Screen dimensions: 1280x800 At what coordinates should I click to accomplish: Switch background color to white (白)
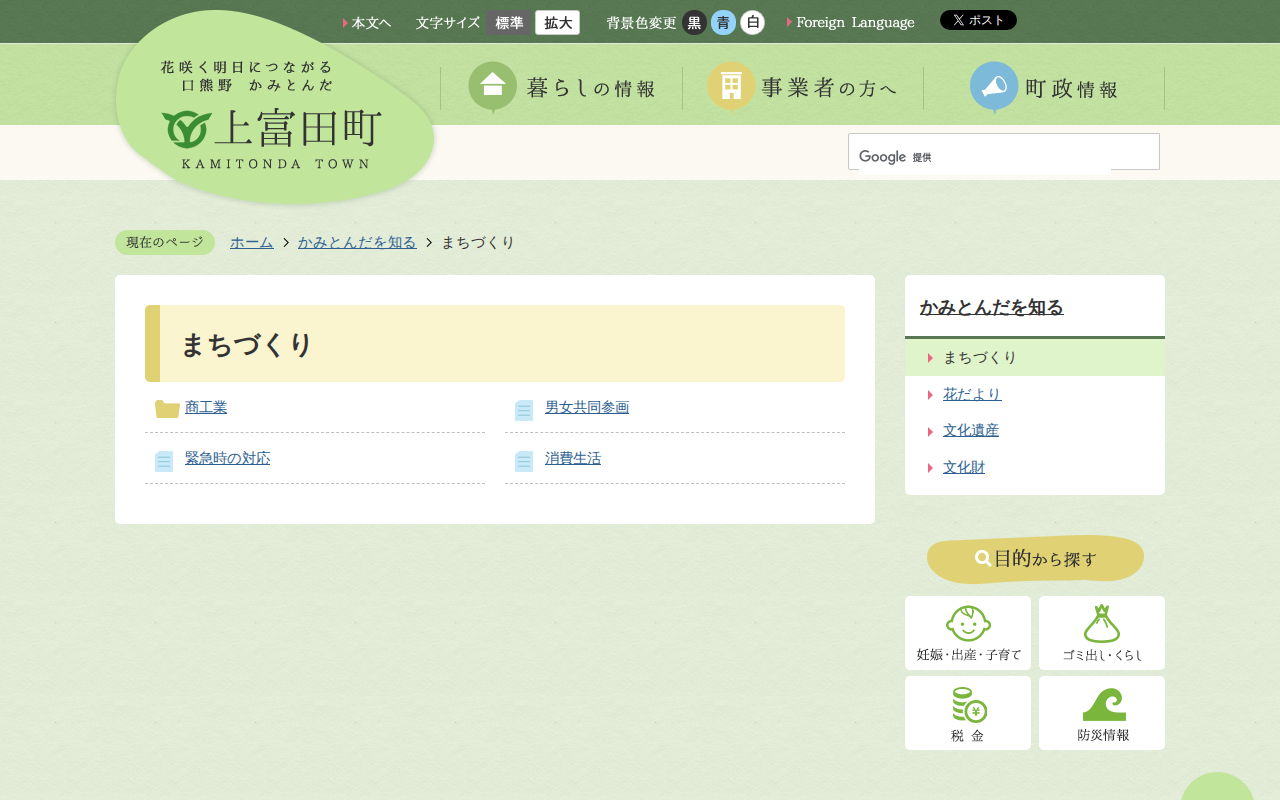pos(753,23)
